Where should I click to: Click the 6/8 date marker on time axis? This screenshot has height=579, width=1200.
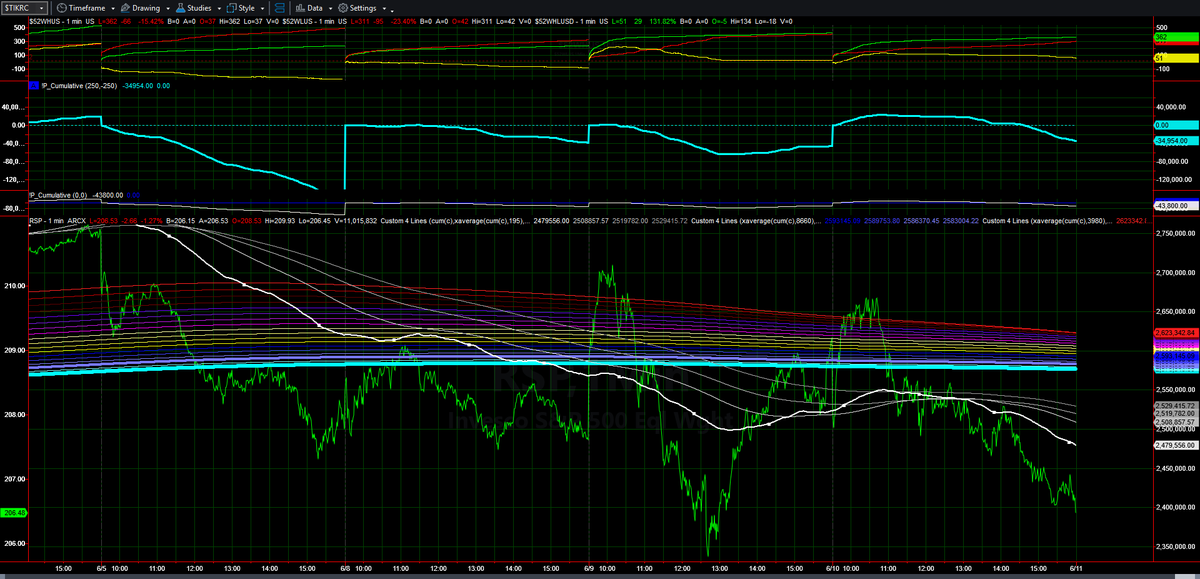pyautogui.click(x=347, y=568)
